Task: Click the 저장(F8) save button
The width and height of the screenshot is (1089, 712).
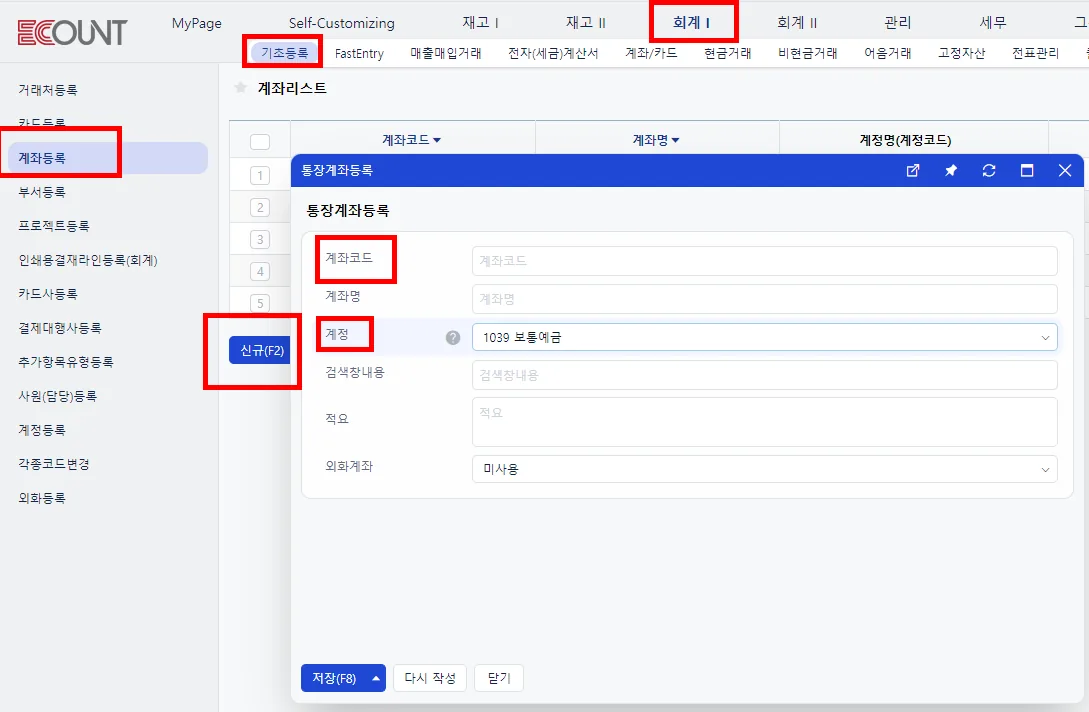Action: click(334, 678)
